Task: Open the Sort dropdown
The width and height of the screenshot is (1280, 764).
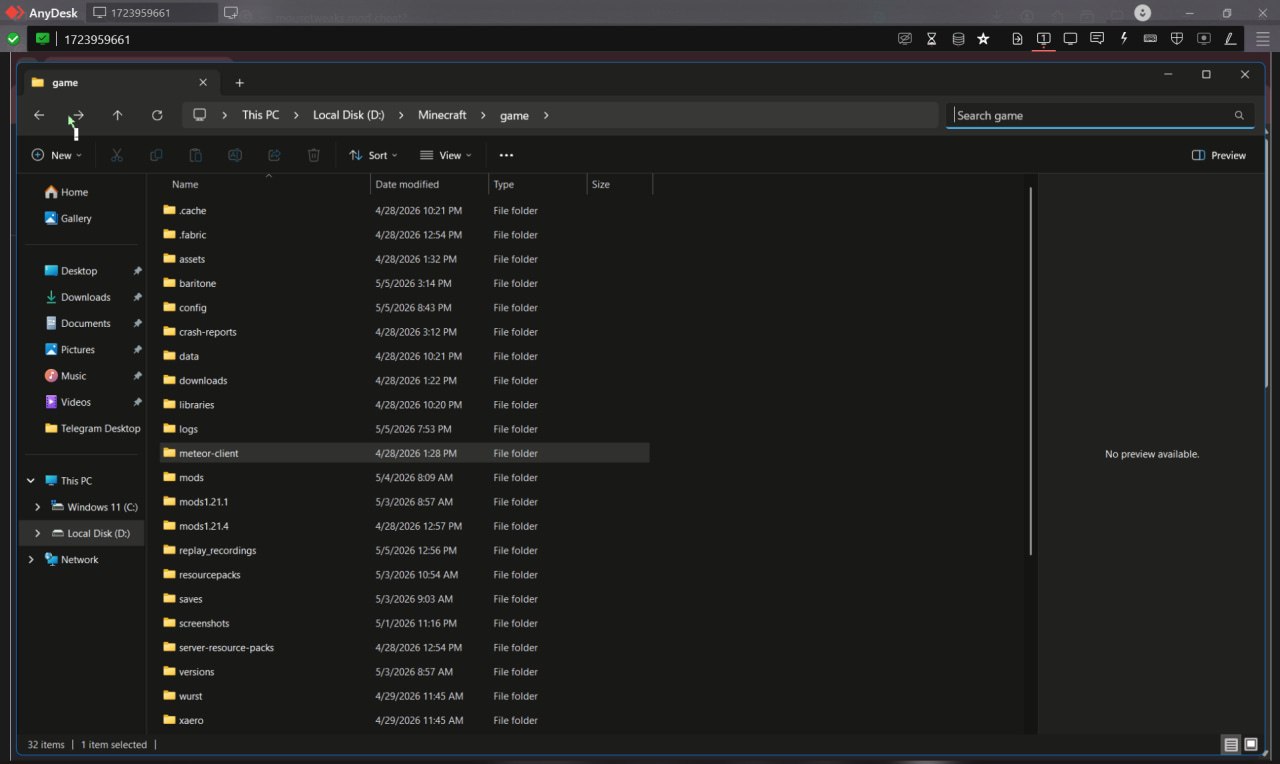Action: point(373,155)
